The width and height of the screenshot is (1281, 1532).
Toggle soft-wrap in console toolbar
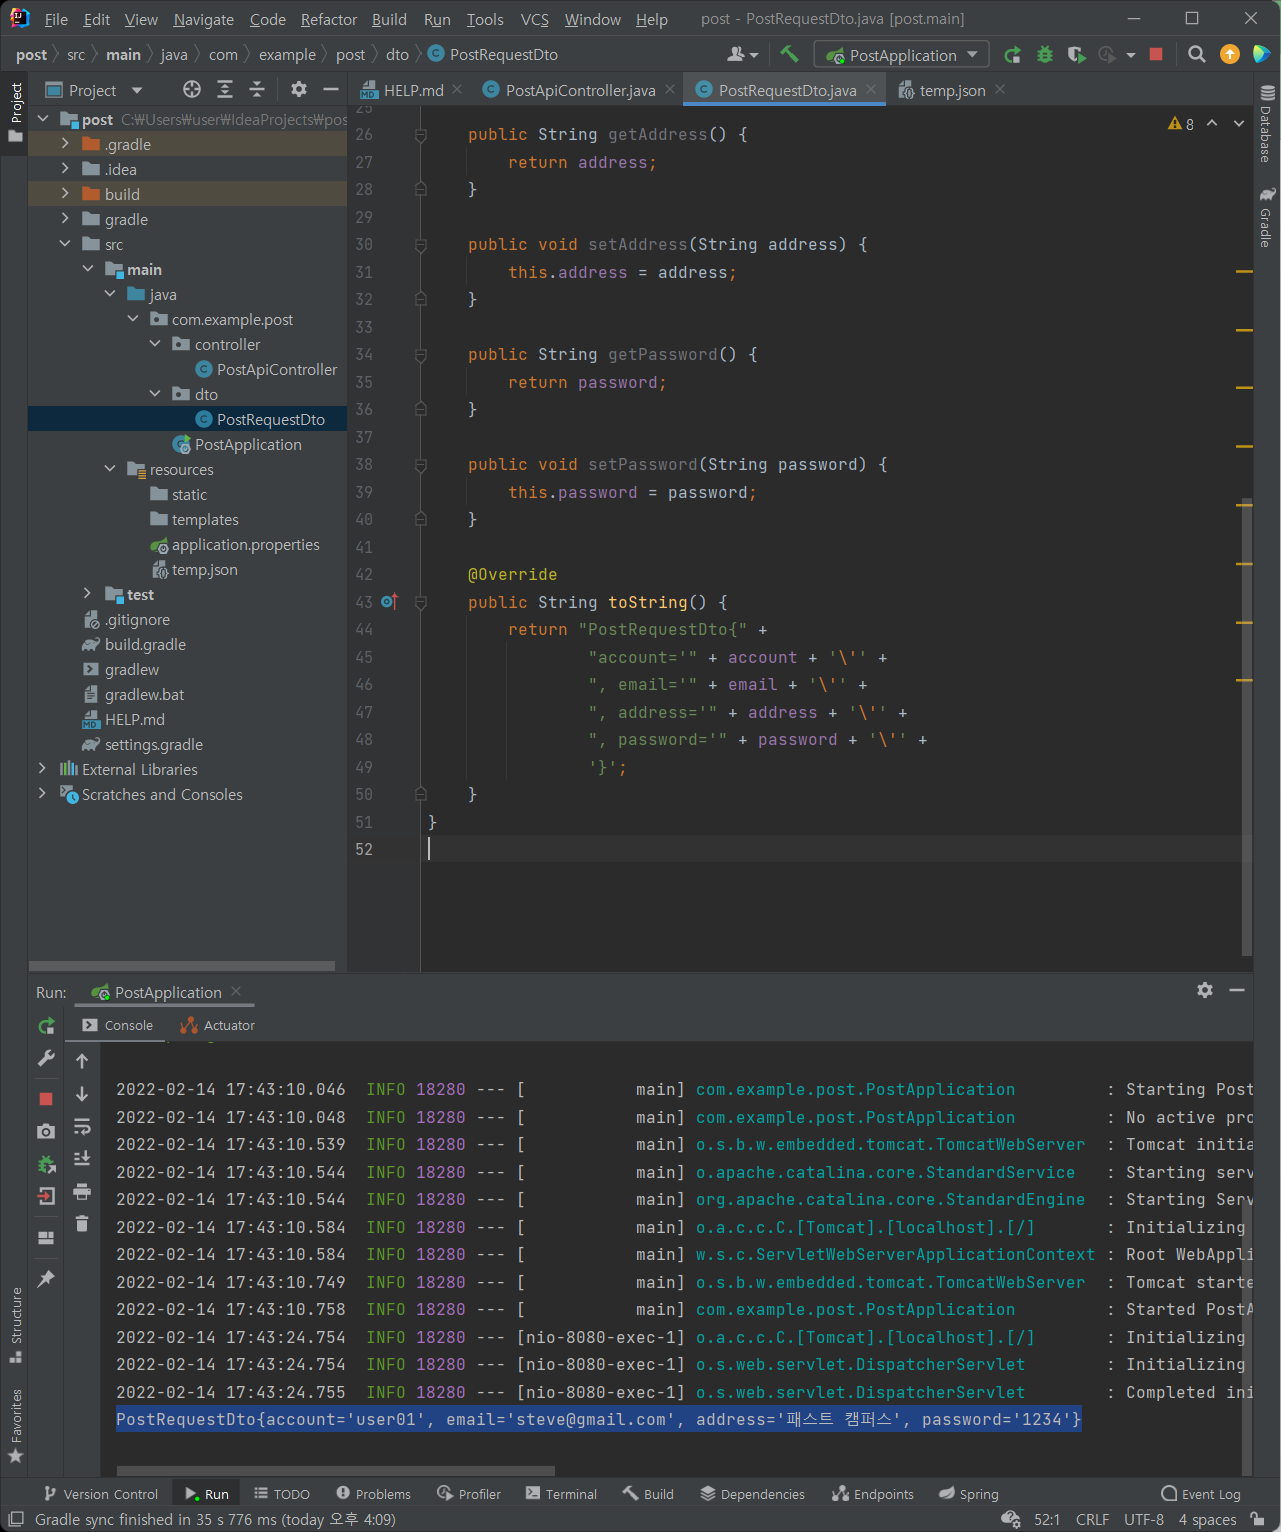click(82, 1127)
